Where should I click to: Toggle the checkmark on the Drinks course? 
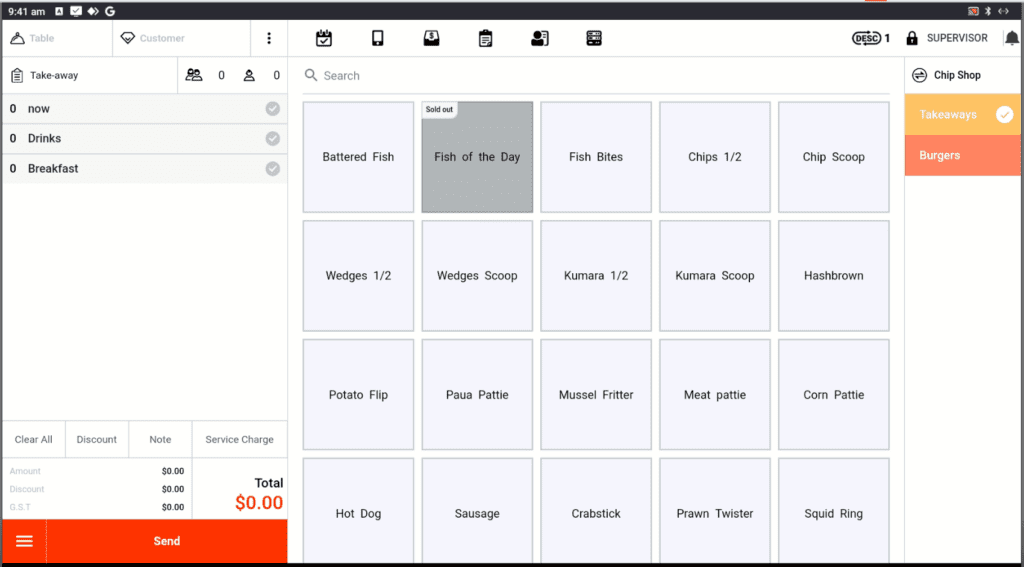tap(272, 139)
